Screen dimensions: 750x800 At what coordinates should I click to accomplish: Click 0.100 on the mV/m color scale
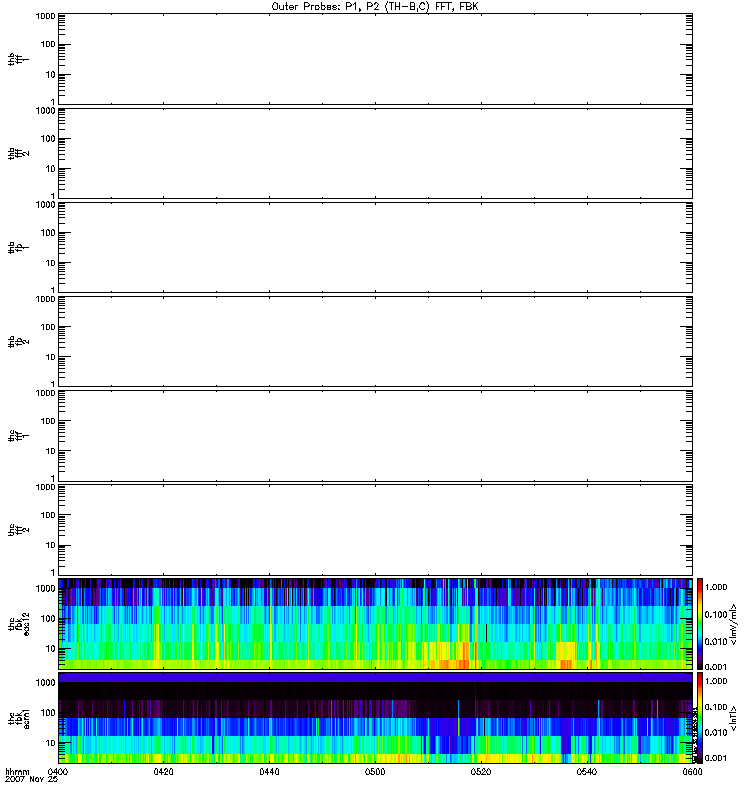pyautogui.click(x=716, y=615)
